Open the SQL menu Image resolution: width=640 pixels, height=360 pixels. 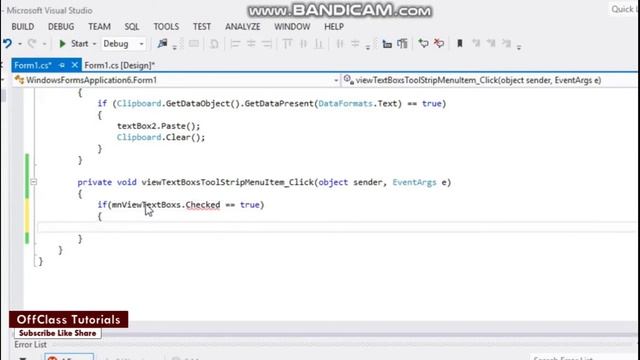click(x=132, y=27)
